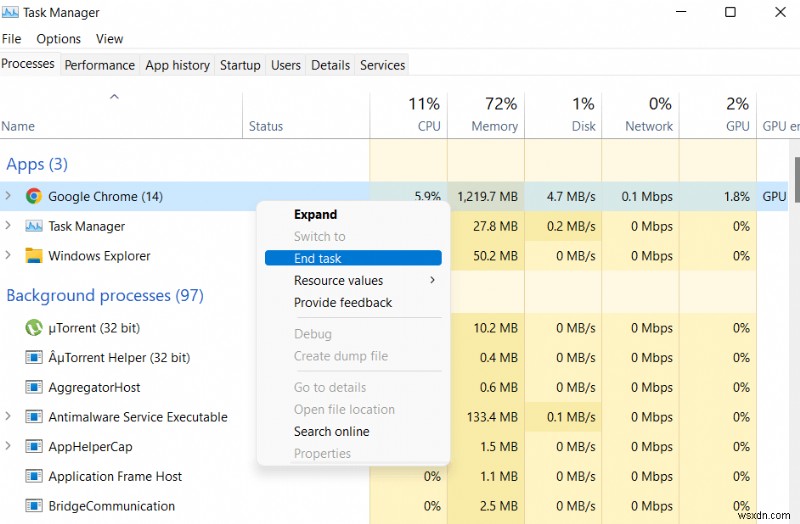Click the Application Frame Host icon

34,477
